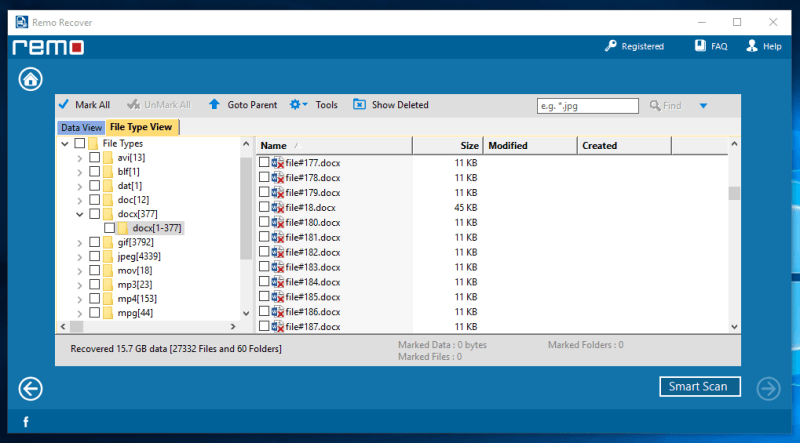Collapse the File Types root node
Screen dimensions: 800x443
pos(65,144)
